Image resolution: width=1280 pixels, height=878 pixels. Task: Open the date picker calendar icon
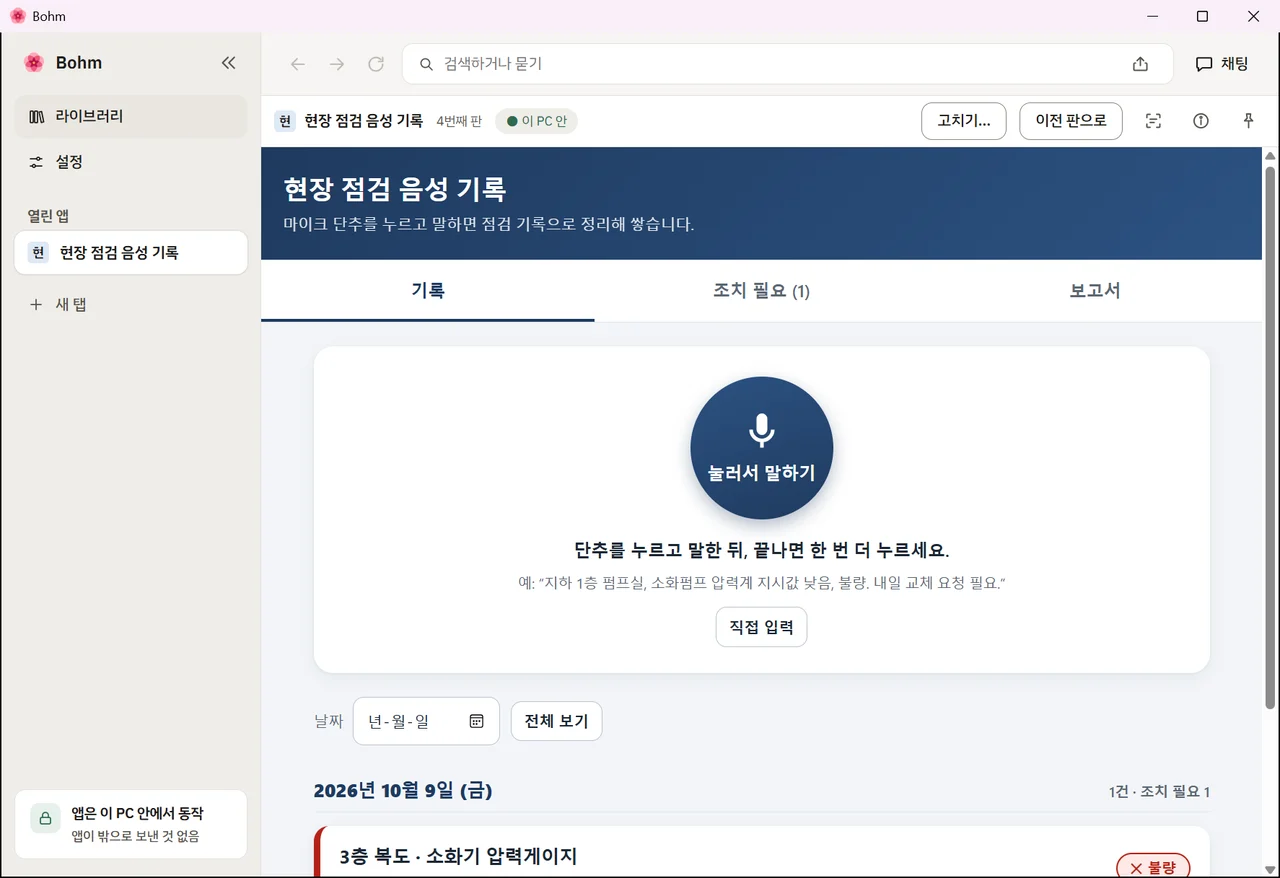(x=477, y=721)
